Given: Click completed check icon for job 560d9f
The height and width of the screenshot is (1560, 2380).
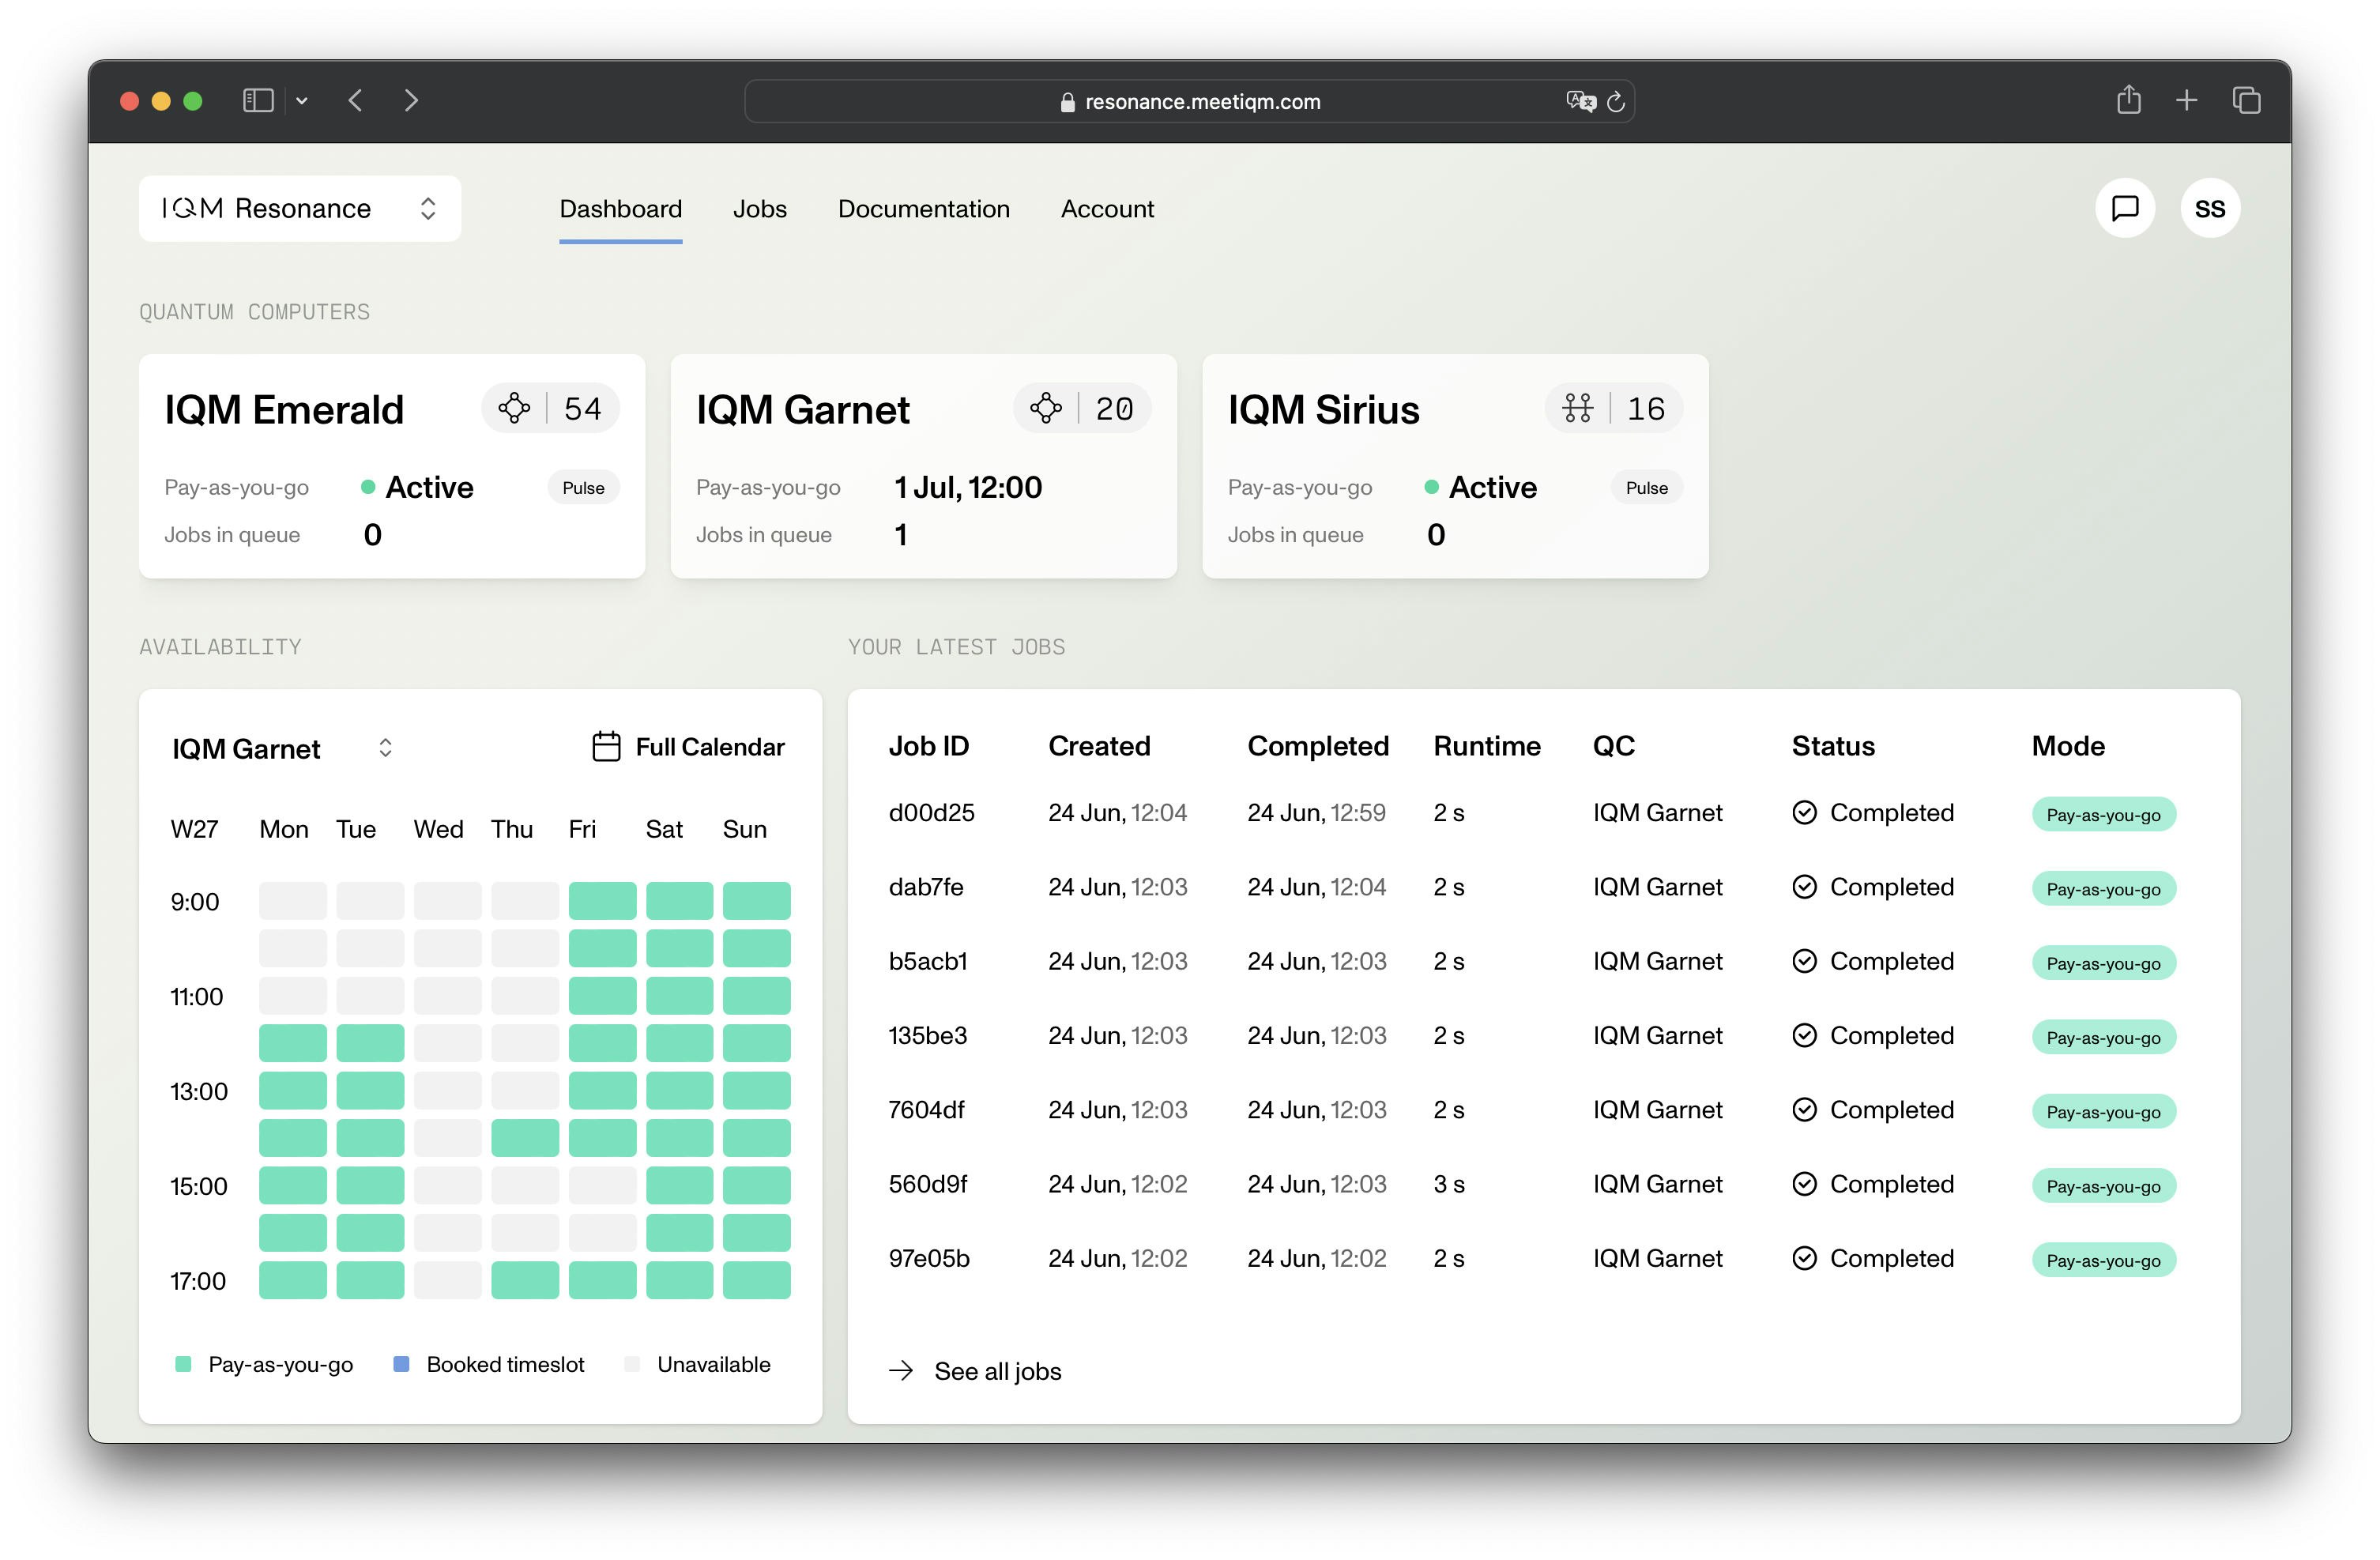Looking at the screenshot, I should click(1805, 1184).
